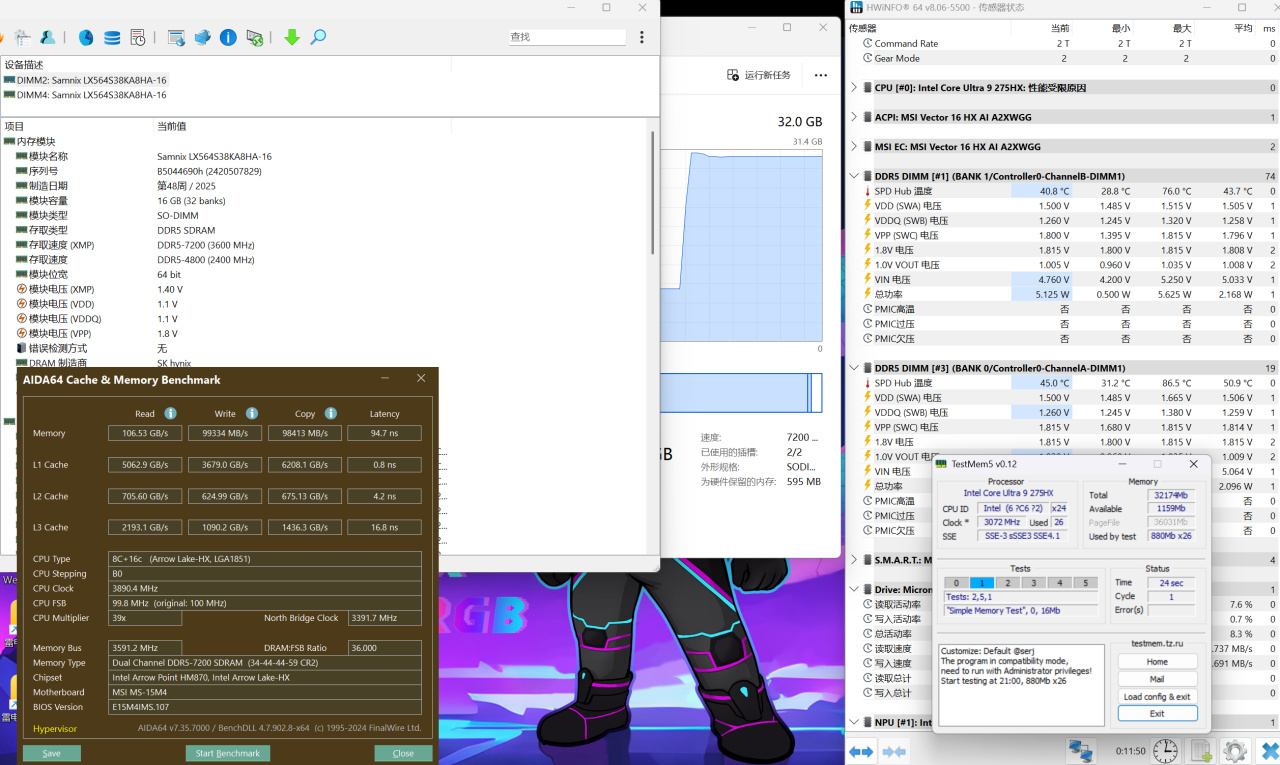Click the Task Manager more options ellipsis
This screenshot has height=765, width=1280.
tap(821, 75)
